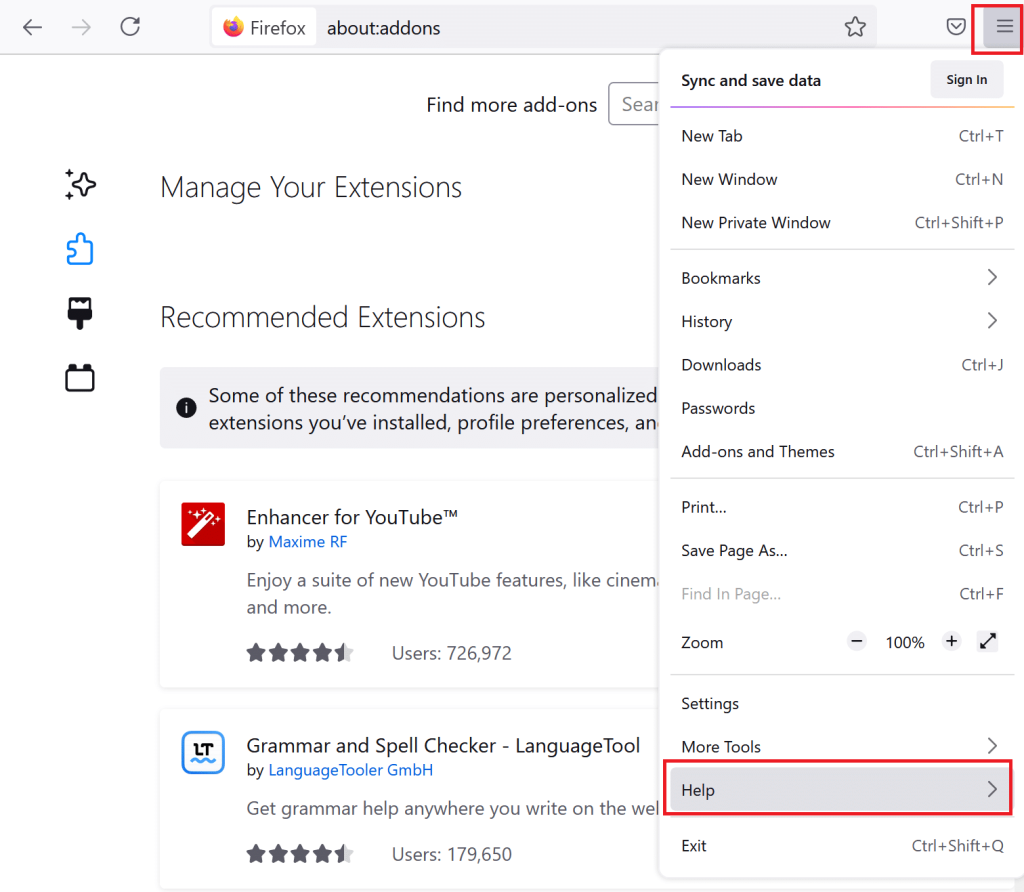The image size is (1024, 892).
Task: Open the Plugins sidebar icon
Action: click(80, 378)
